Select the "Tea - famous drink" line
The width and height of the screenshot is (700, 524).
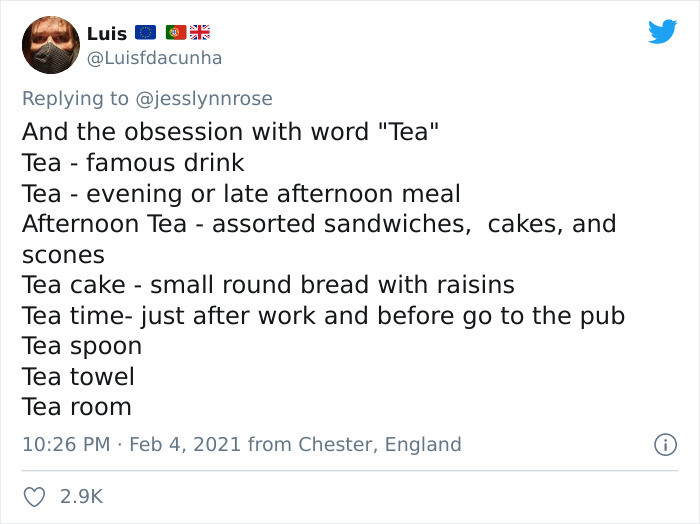pos(133,162)
